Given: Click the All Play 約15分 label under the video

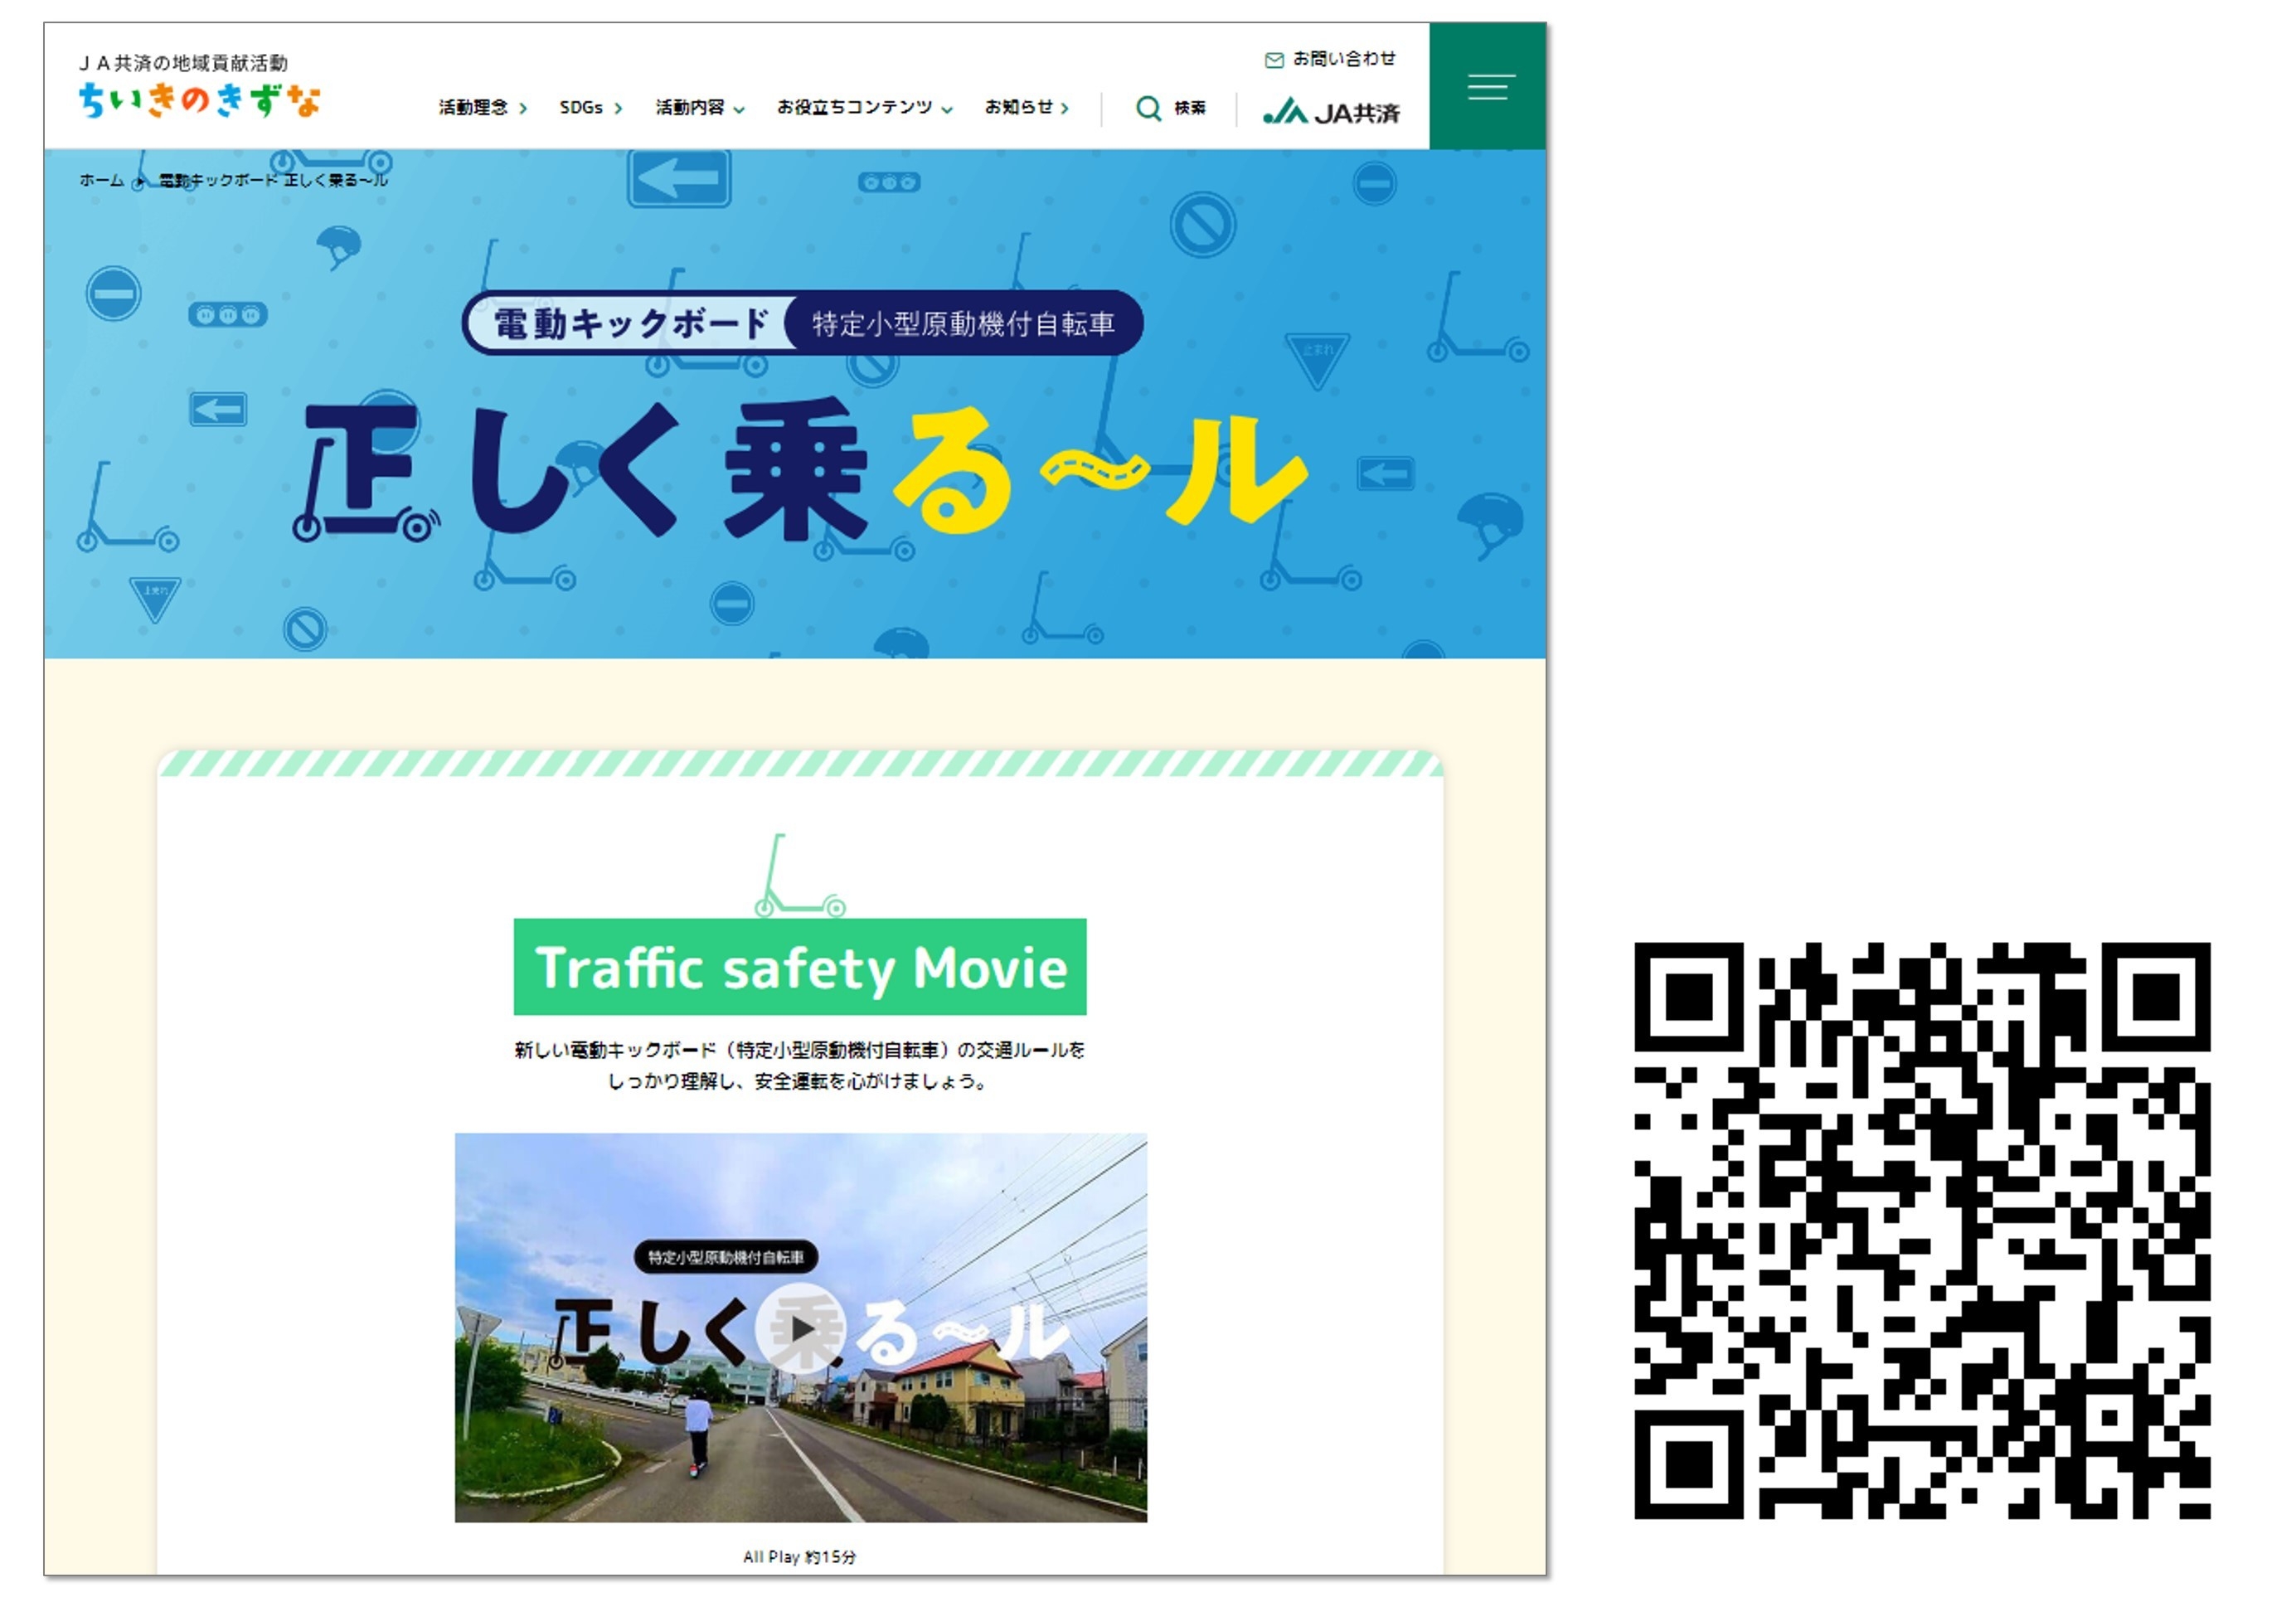Looking at the screenshot, I should point(800,1556).
